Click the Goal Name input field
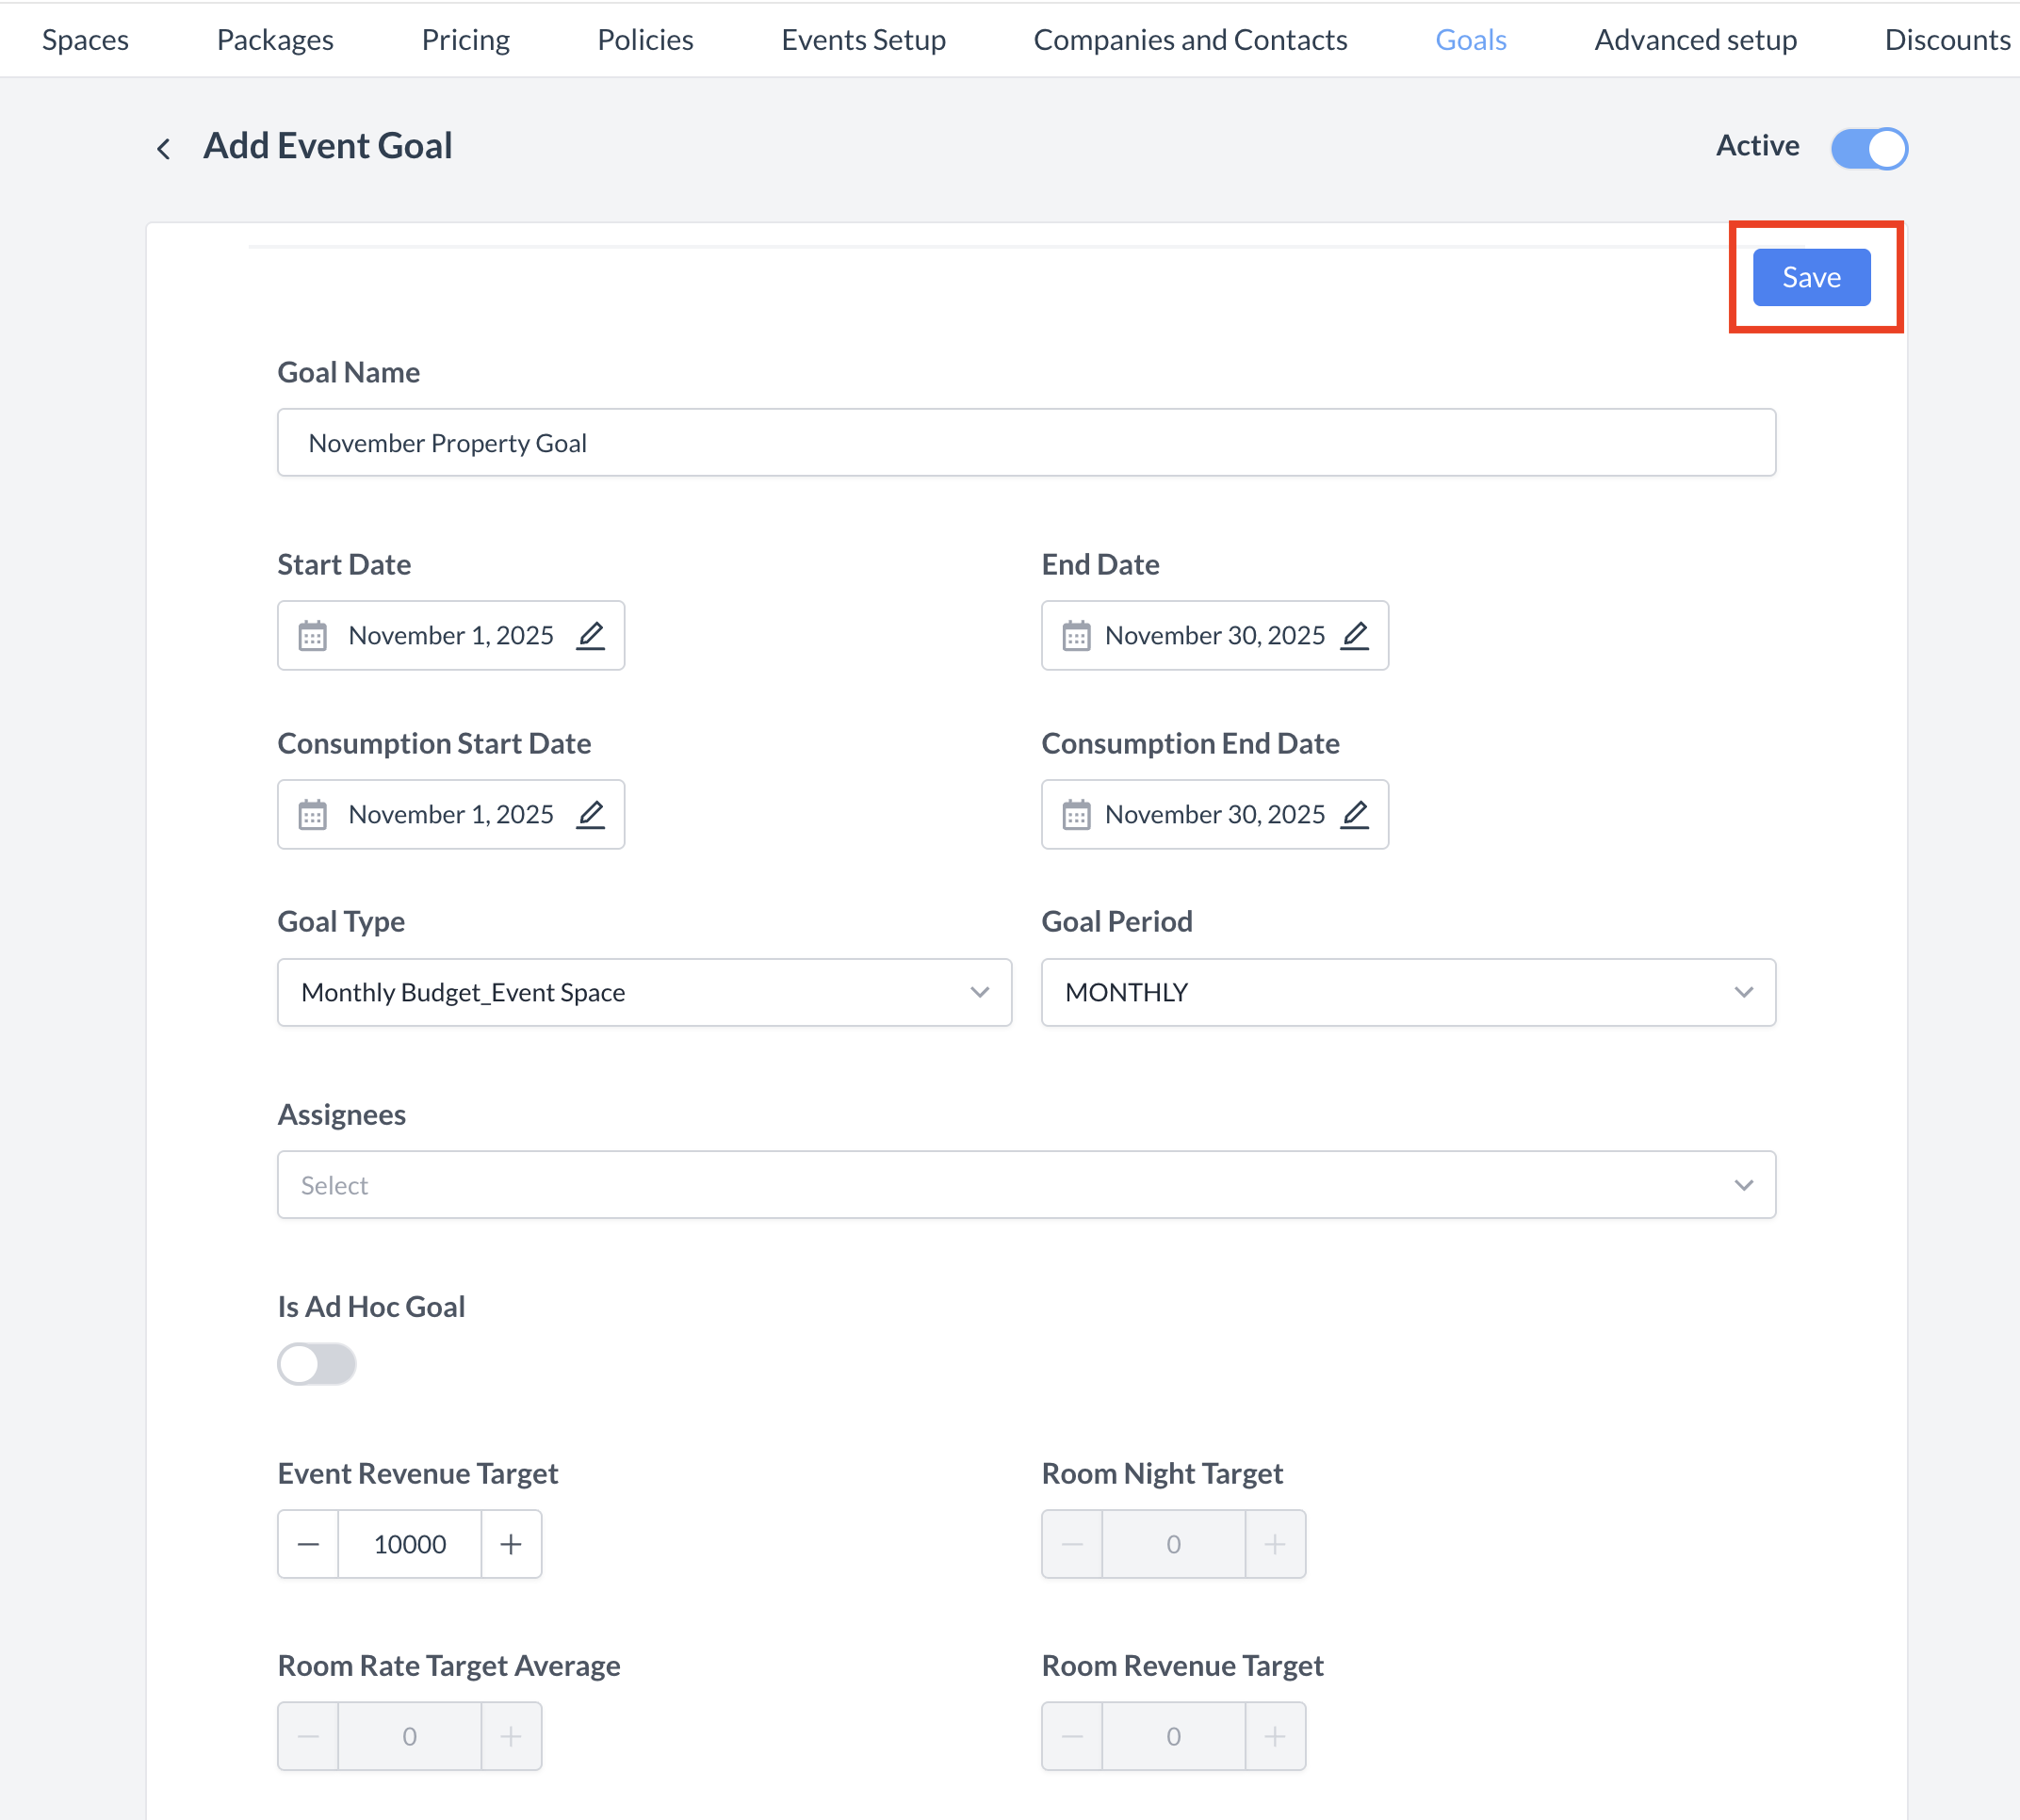 (1026, 442)
